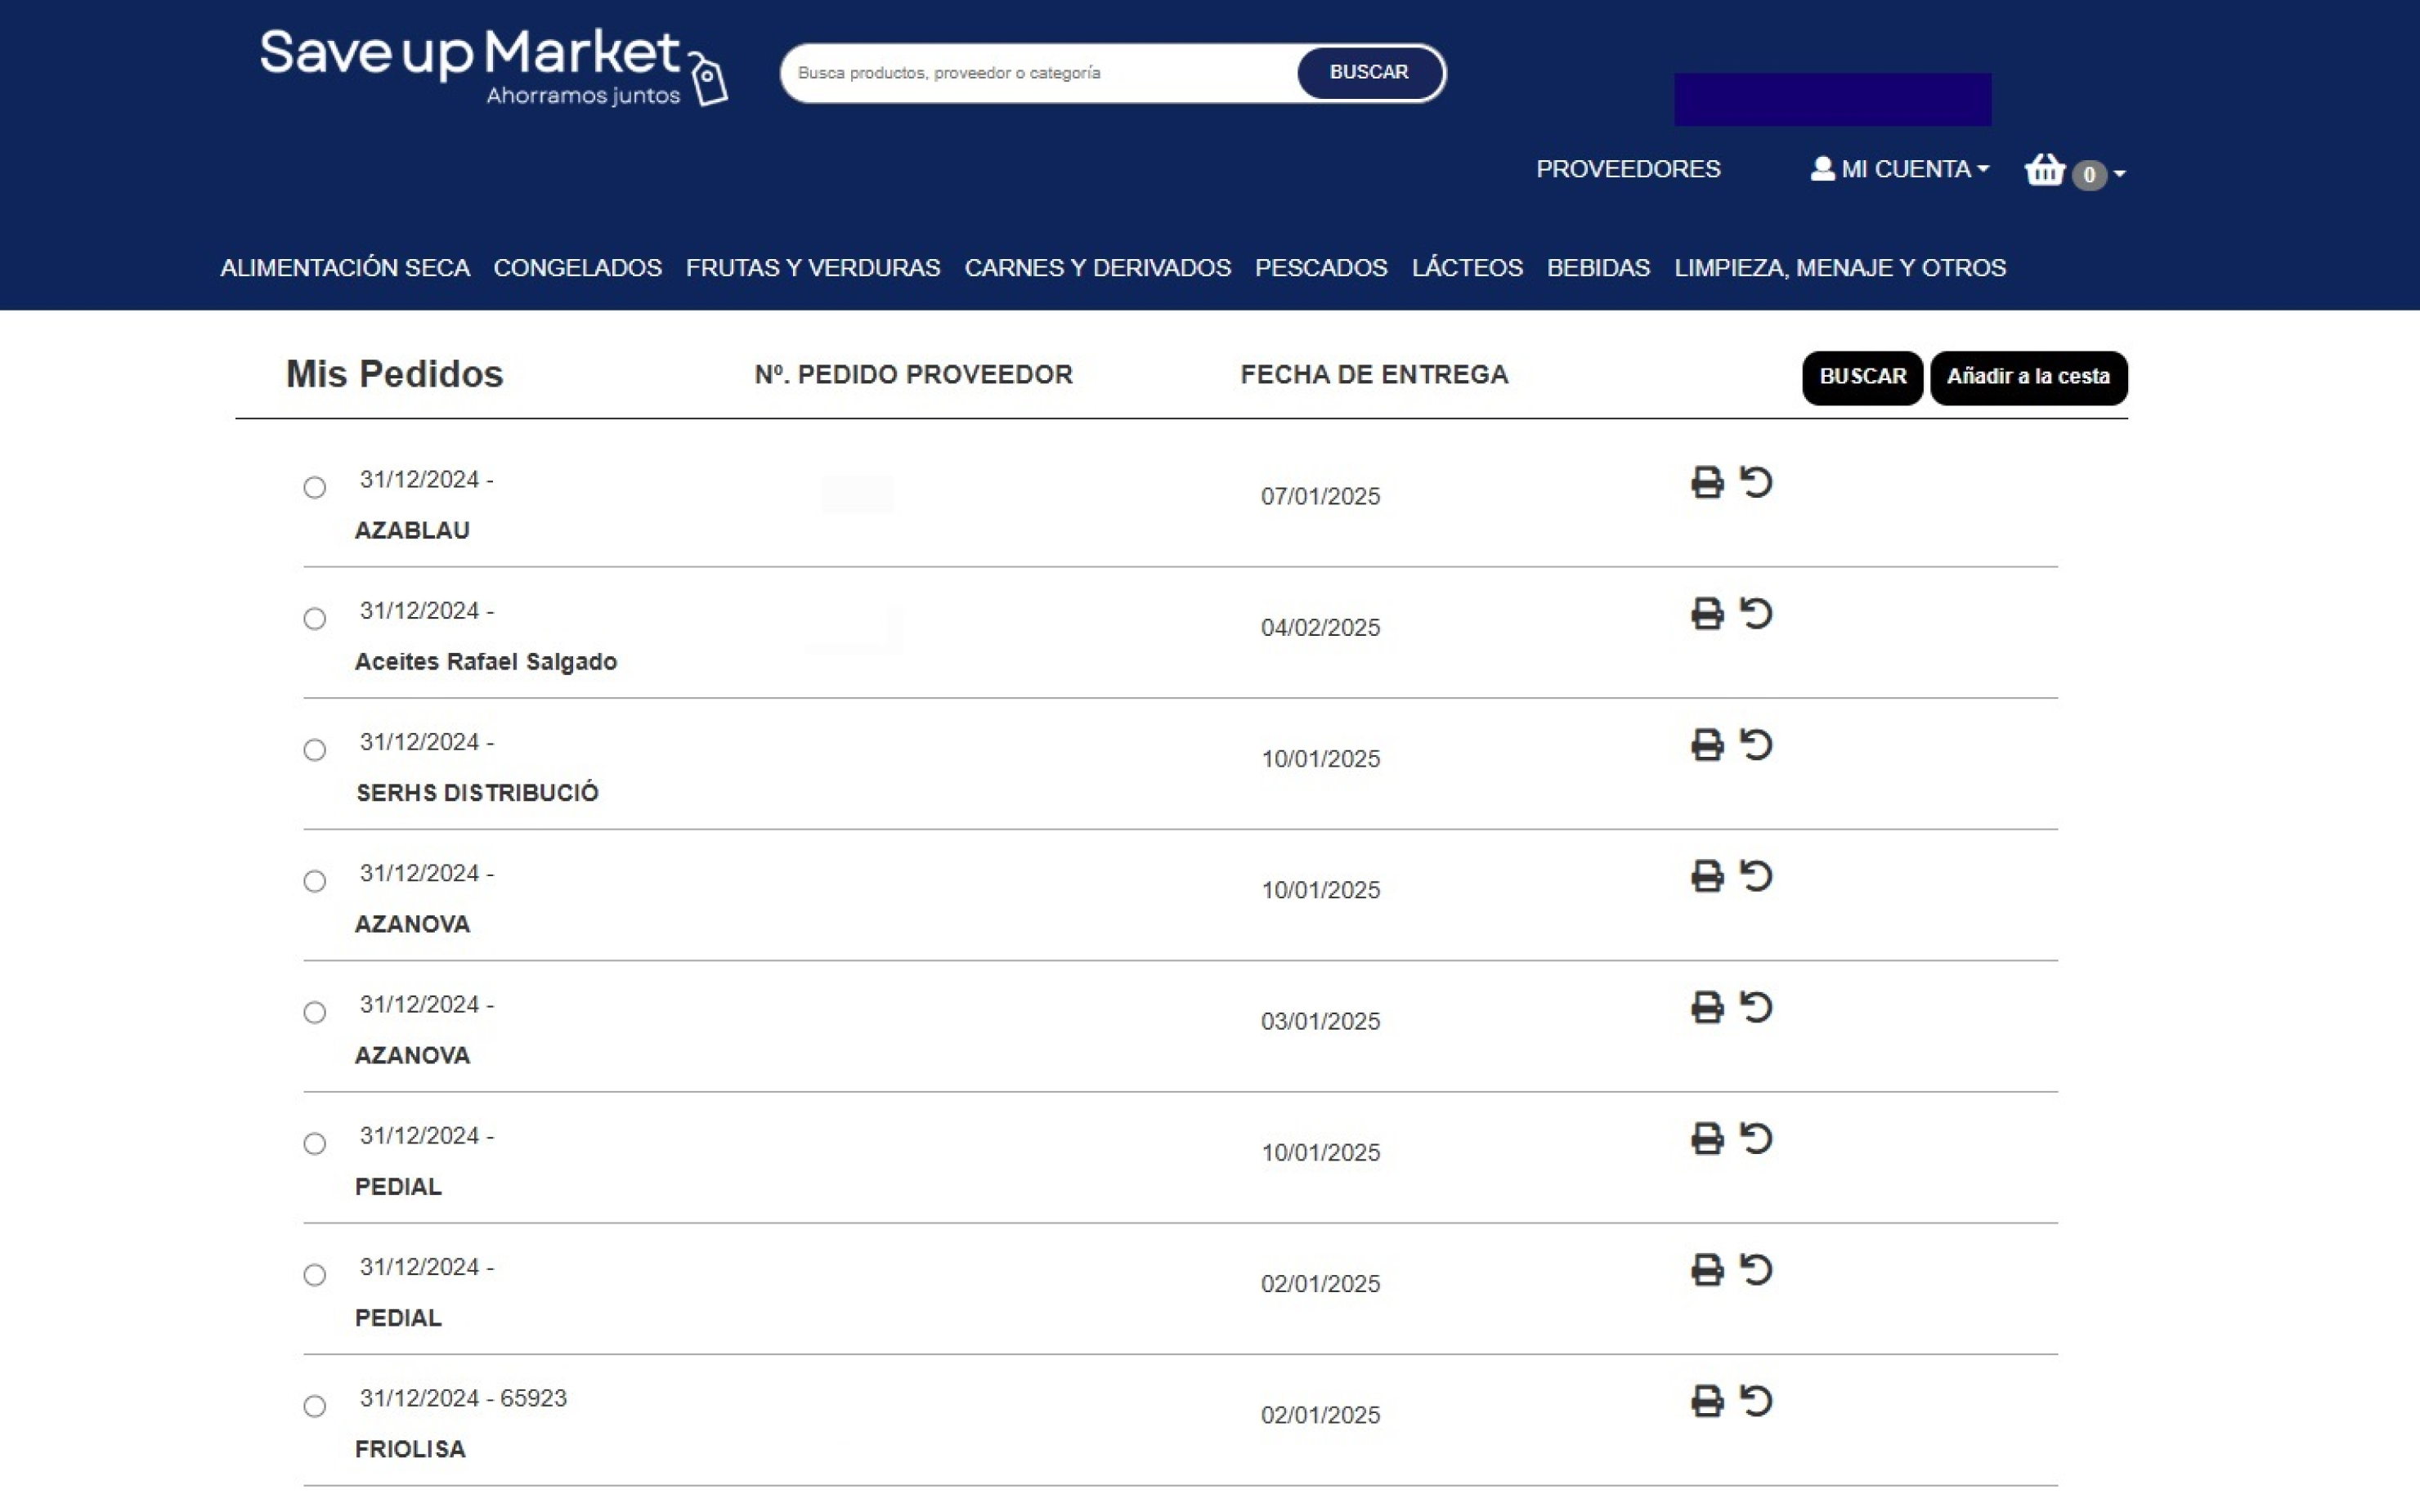The width and height of the screenshot is (2420, 1512).
Task: Click the Mis Pedidos heading
Action: tap(394, 374)
